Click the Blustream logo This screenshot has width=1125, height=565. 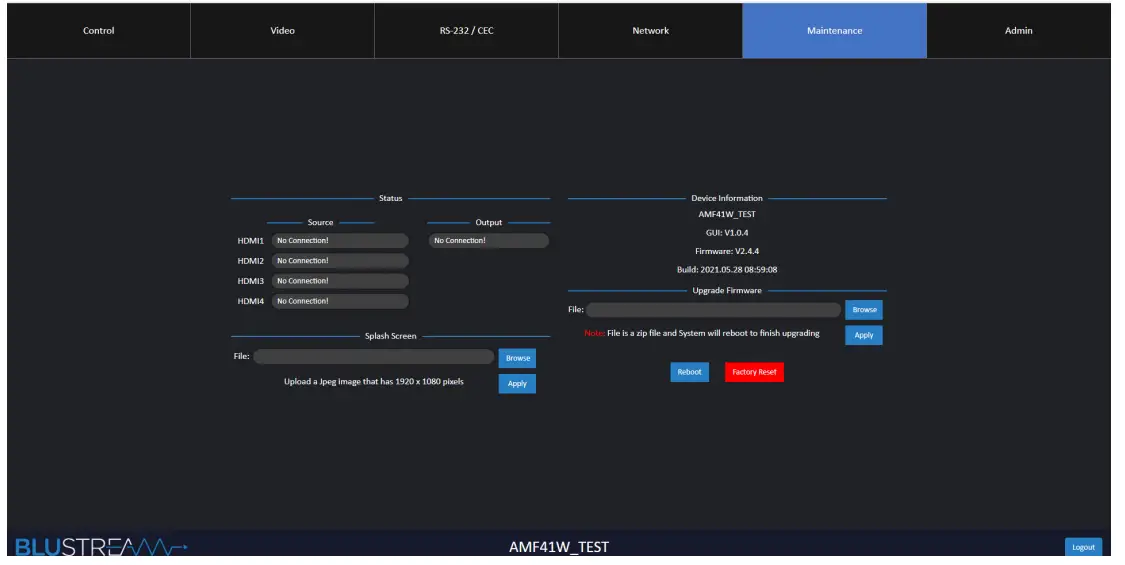point(101,547)
